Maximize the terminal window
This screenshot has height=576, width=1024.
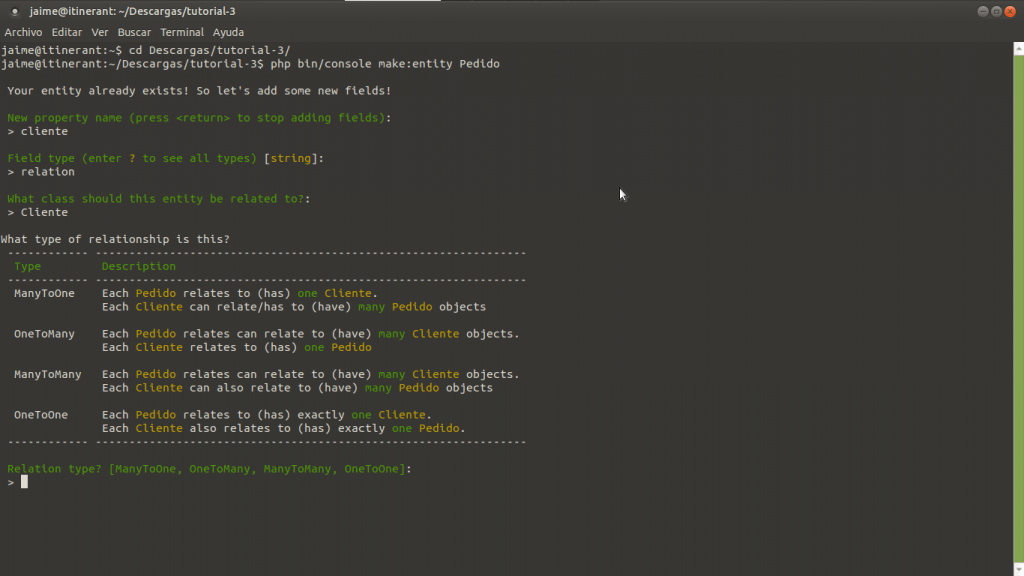click(997, 11)
